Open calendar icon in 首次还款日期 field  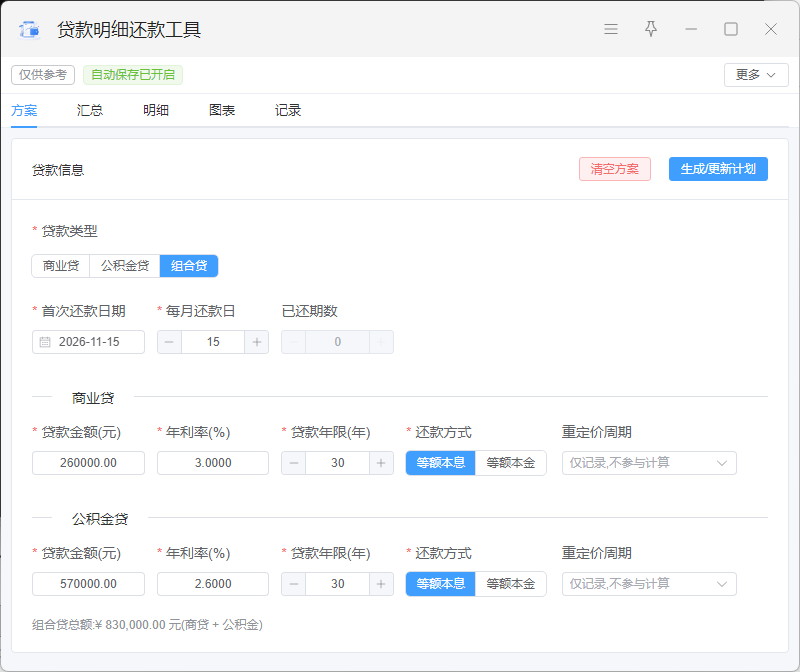coord(45,342)
